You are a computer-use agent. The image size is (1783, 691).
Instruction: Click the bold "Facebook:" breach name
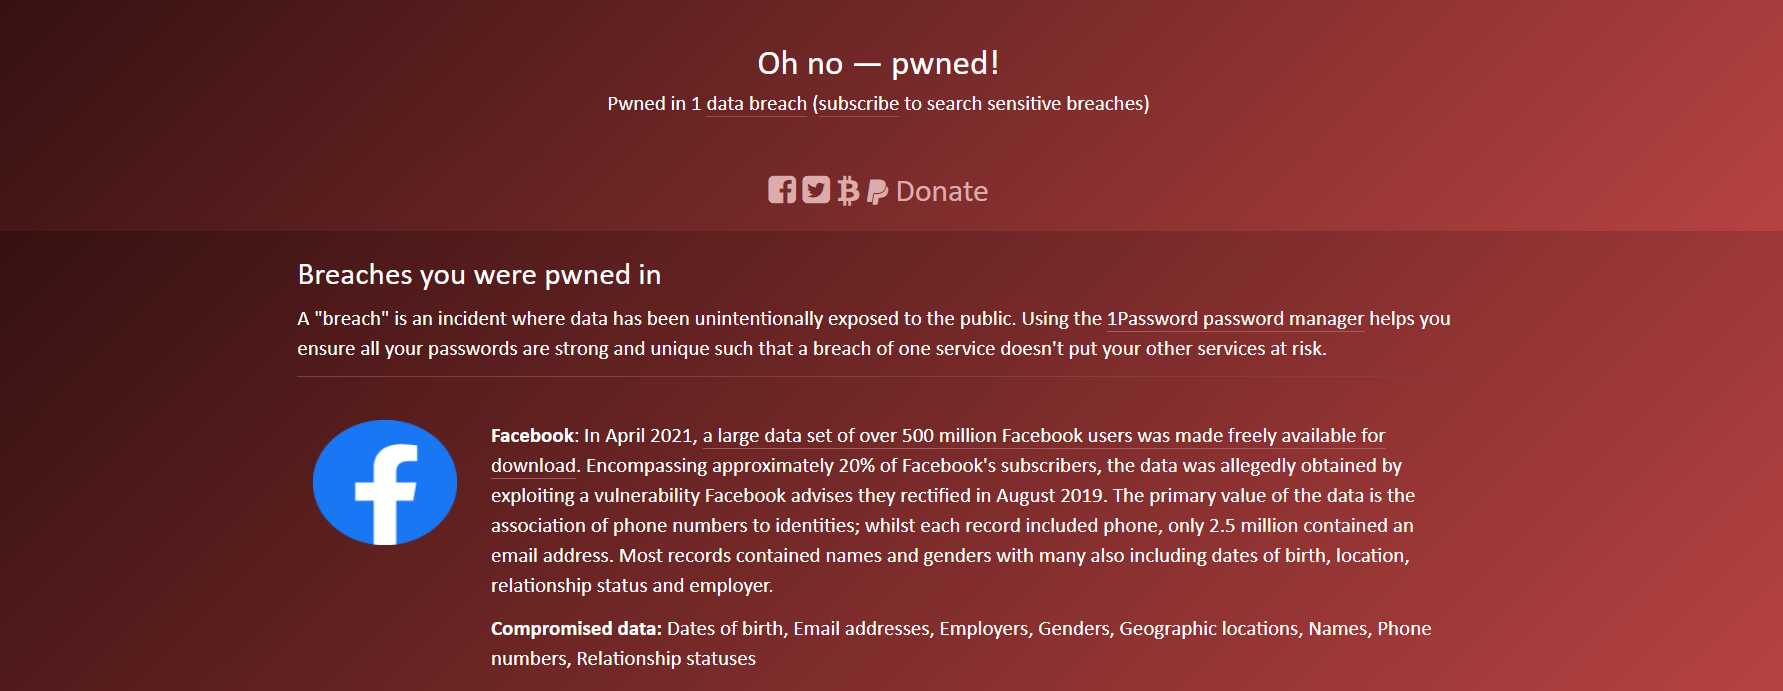[535, 436]
